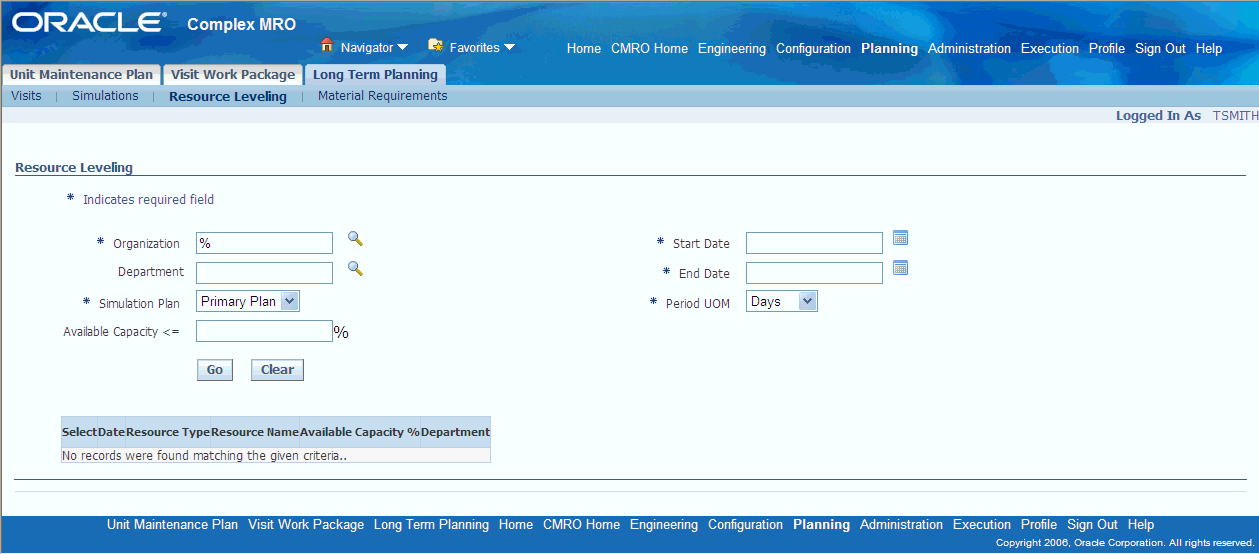
Task: Switch to the Unit Maintenance Plan tab
Action: coord(82,75)
